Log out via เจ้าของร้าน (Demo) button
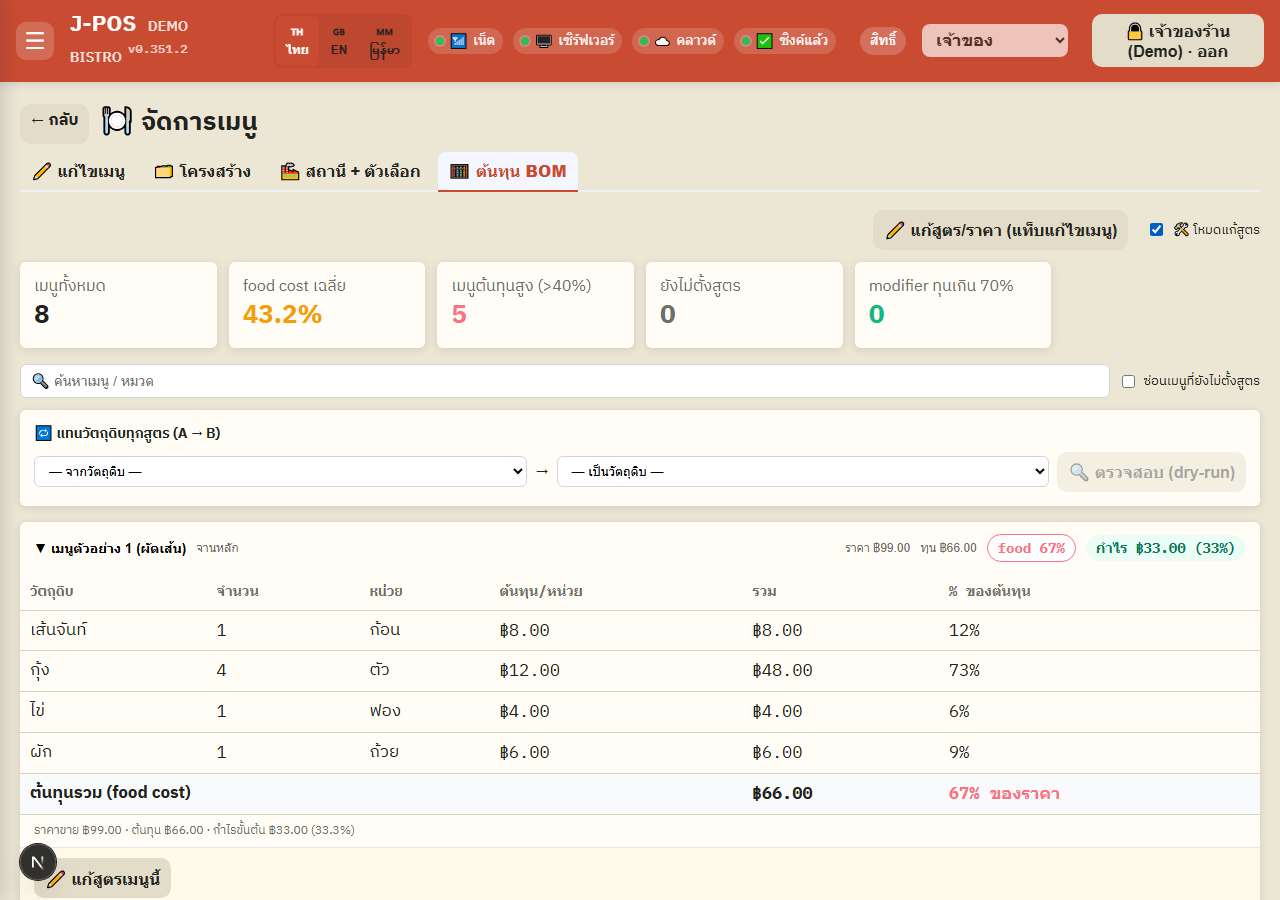The image size is (1280, 900). coord(1178,41)
